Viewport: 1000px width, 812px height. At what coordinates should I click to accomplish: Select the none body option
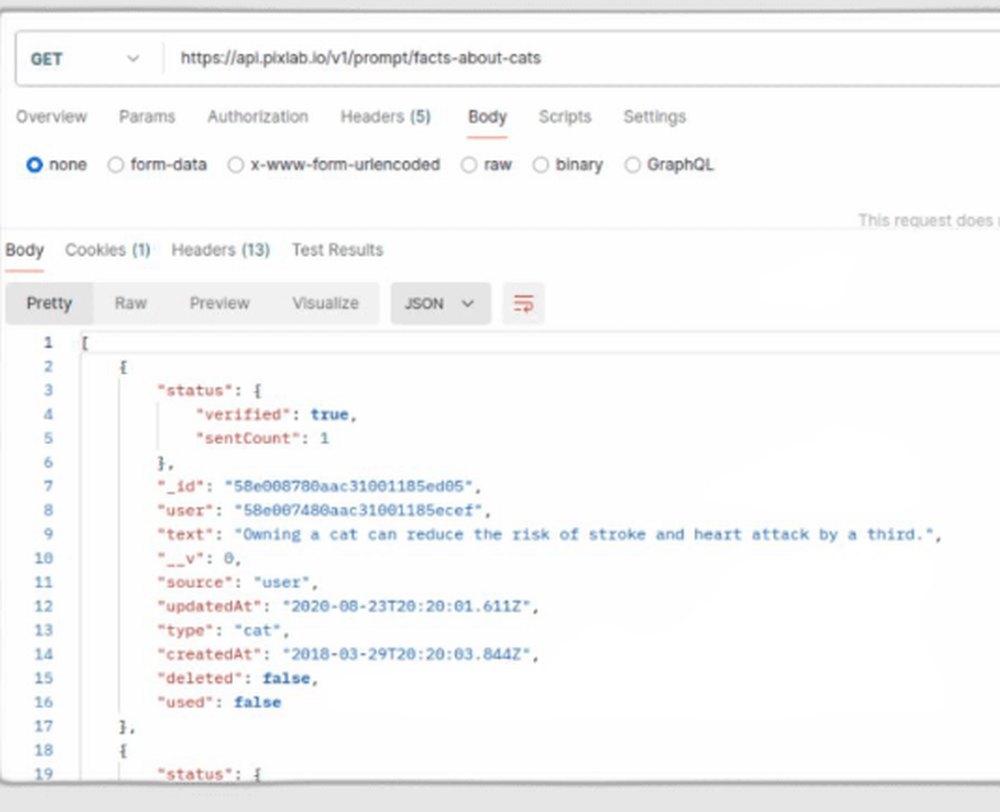tap(57, 165)
